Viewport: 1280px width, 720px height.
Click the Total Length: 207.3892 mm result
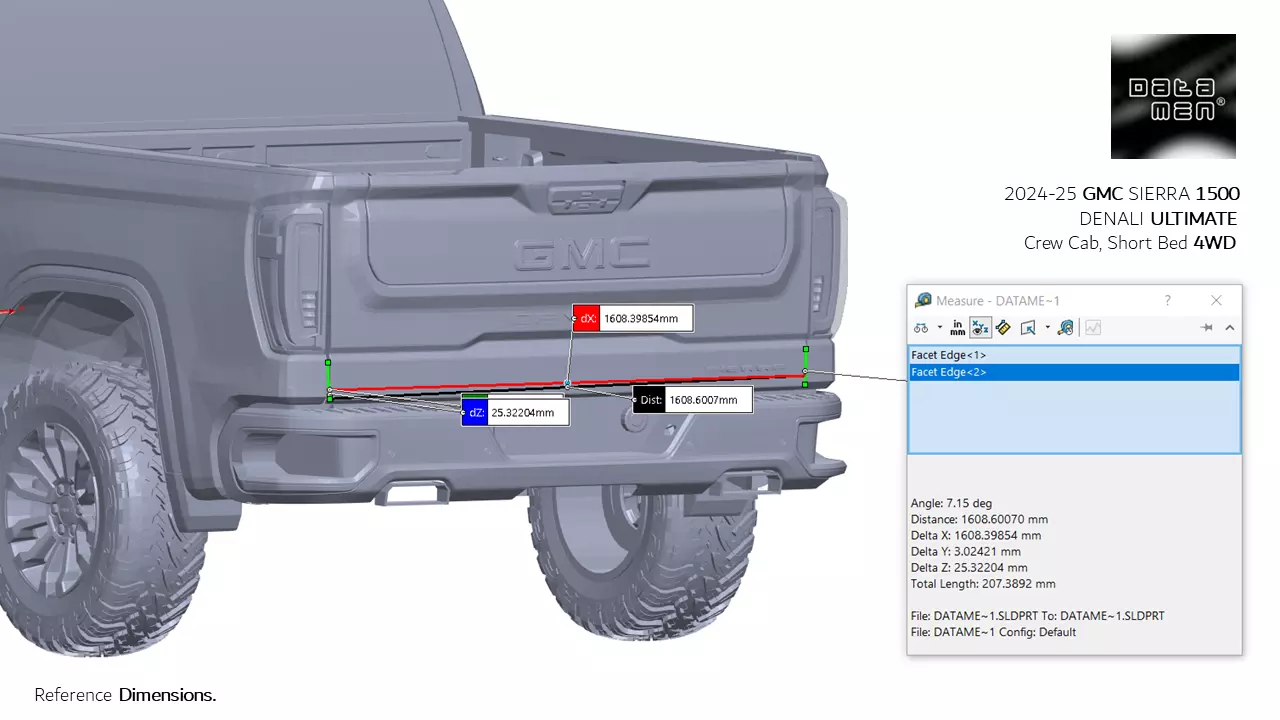pyautogui.click(x=983, y=583)
